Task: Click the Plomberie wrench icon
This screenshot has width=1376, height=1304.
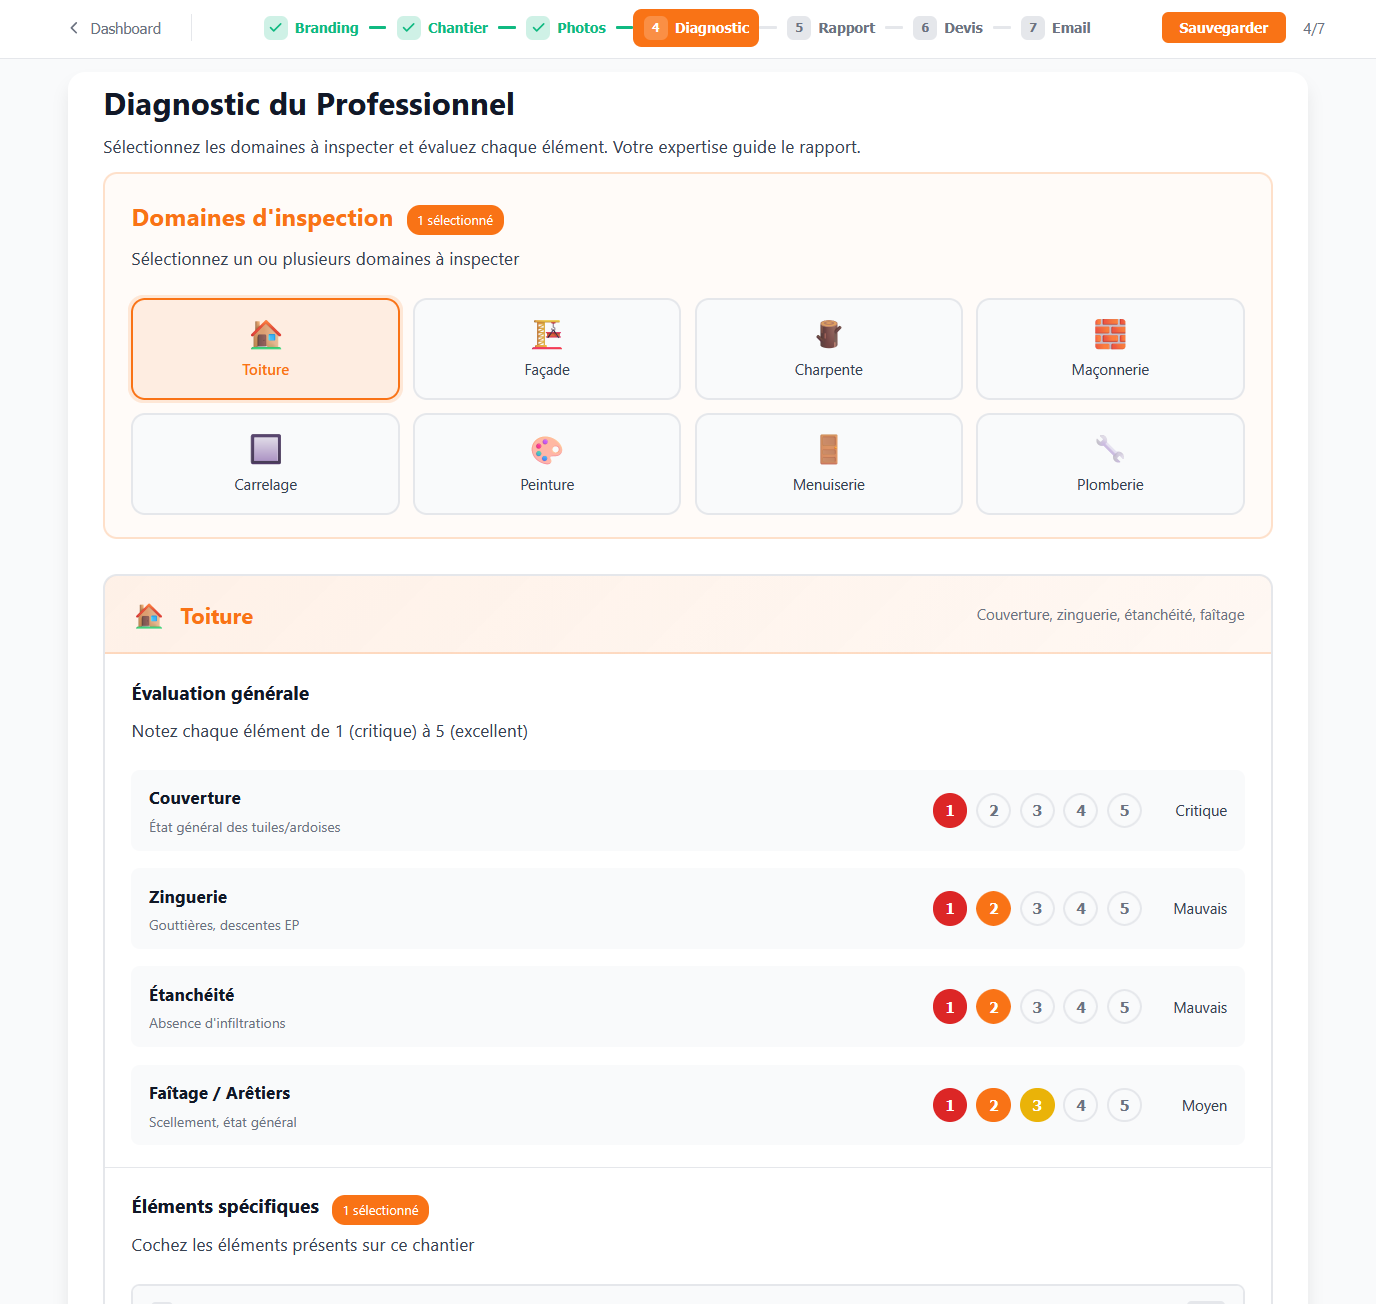Action: tap(1110, 449)
